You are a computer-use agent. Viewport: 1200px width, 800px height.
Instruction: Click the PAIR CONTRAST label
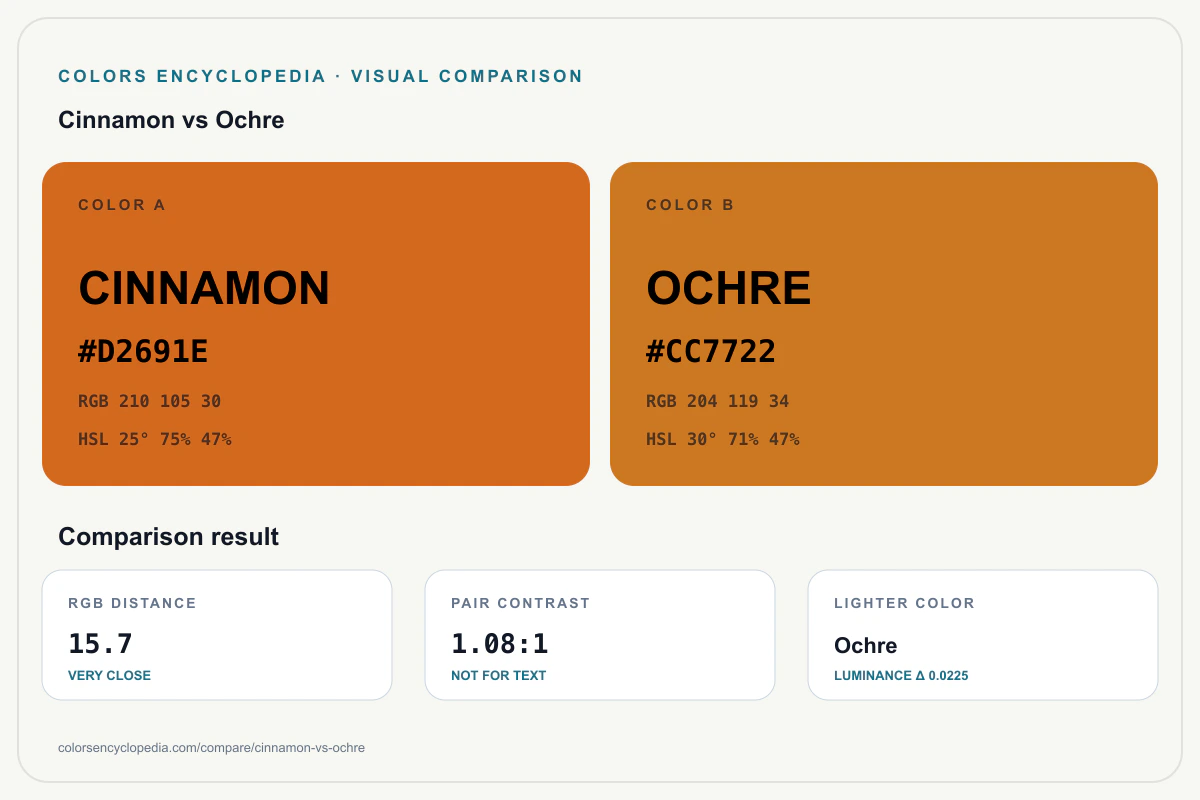[521, 603]
